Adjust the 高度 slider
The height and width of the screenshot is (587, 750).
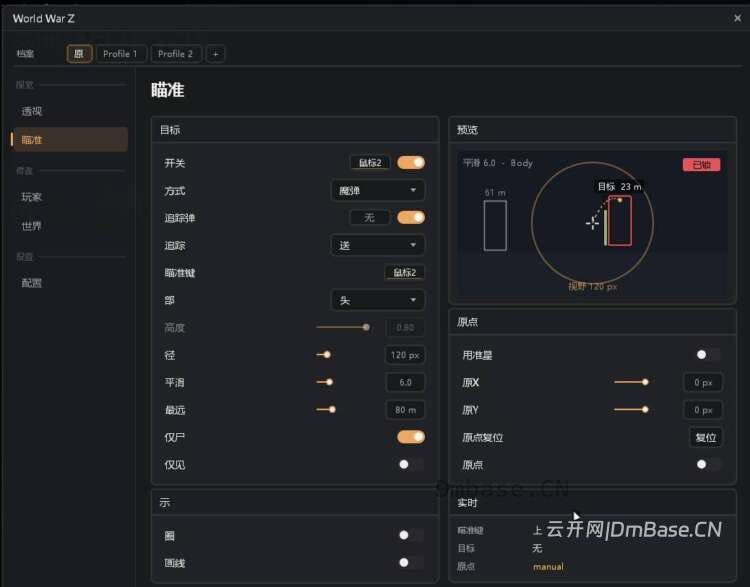[x=342, y=327]
